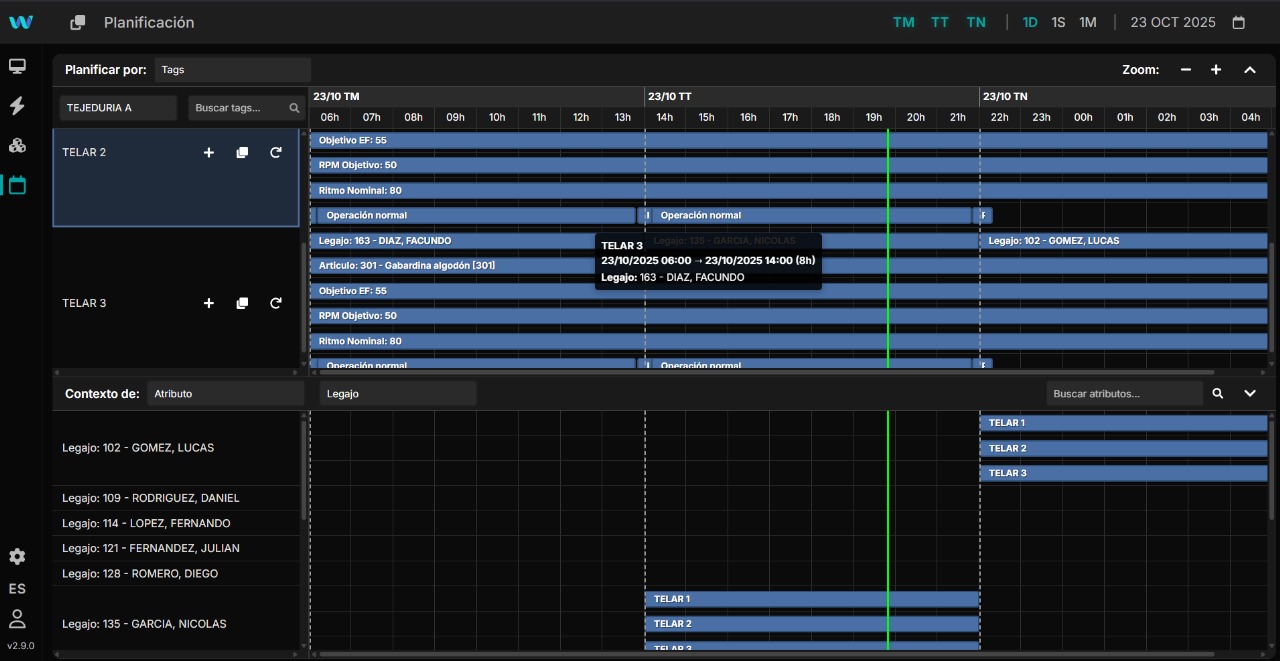
Task: Click the Buscar atributos search field
Action: pyautogui.click(x=1124, y=394)
